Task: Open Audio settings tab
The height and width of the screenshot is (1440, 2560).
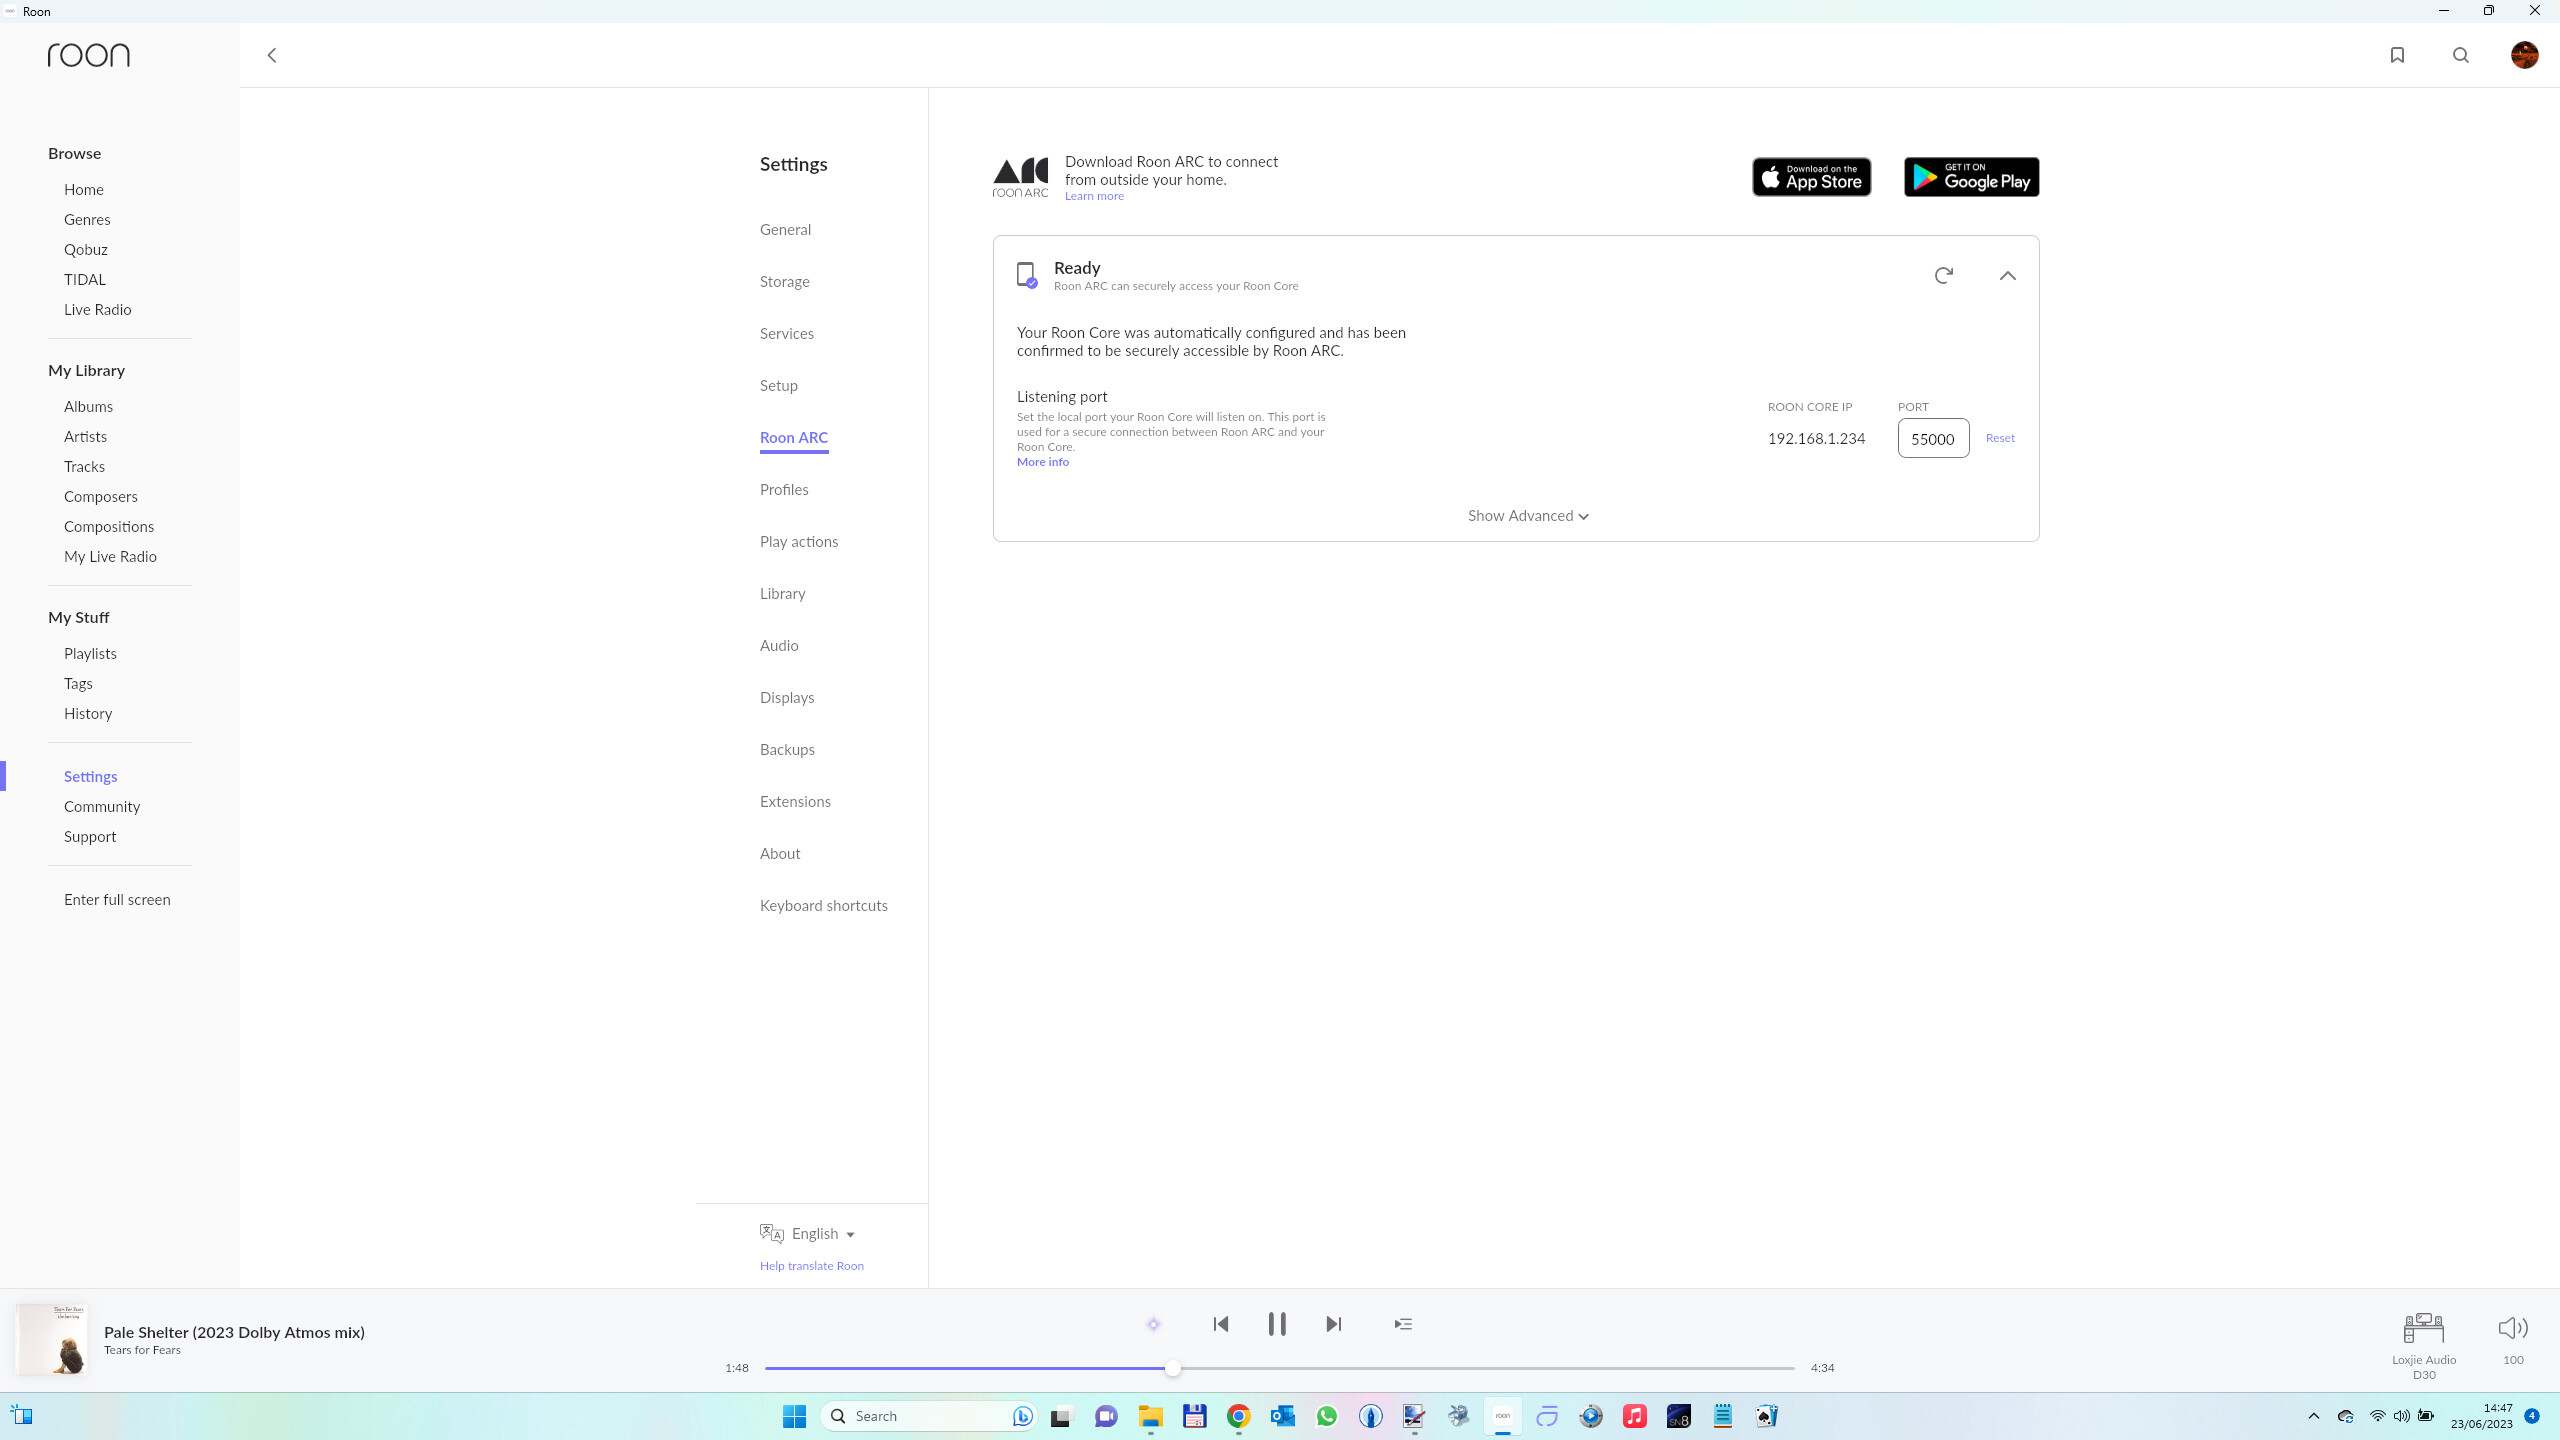Action: (x=778, y=646)
